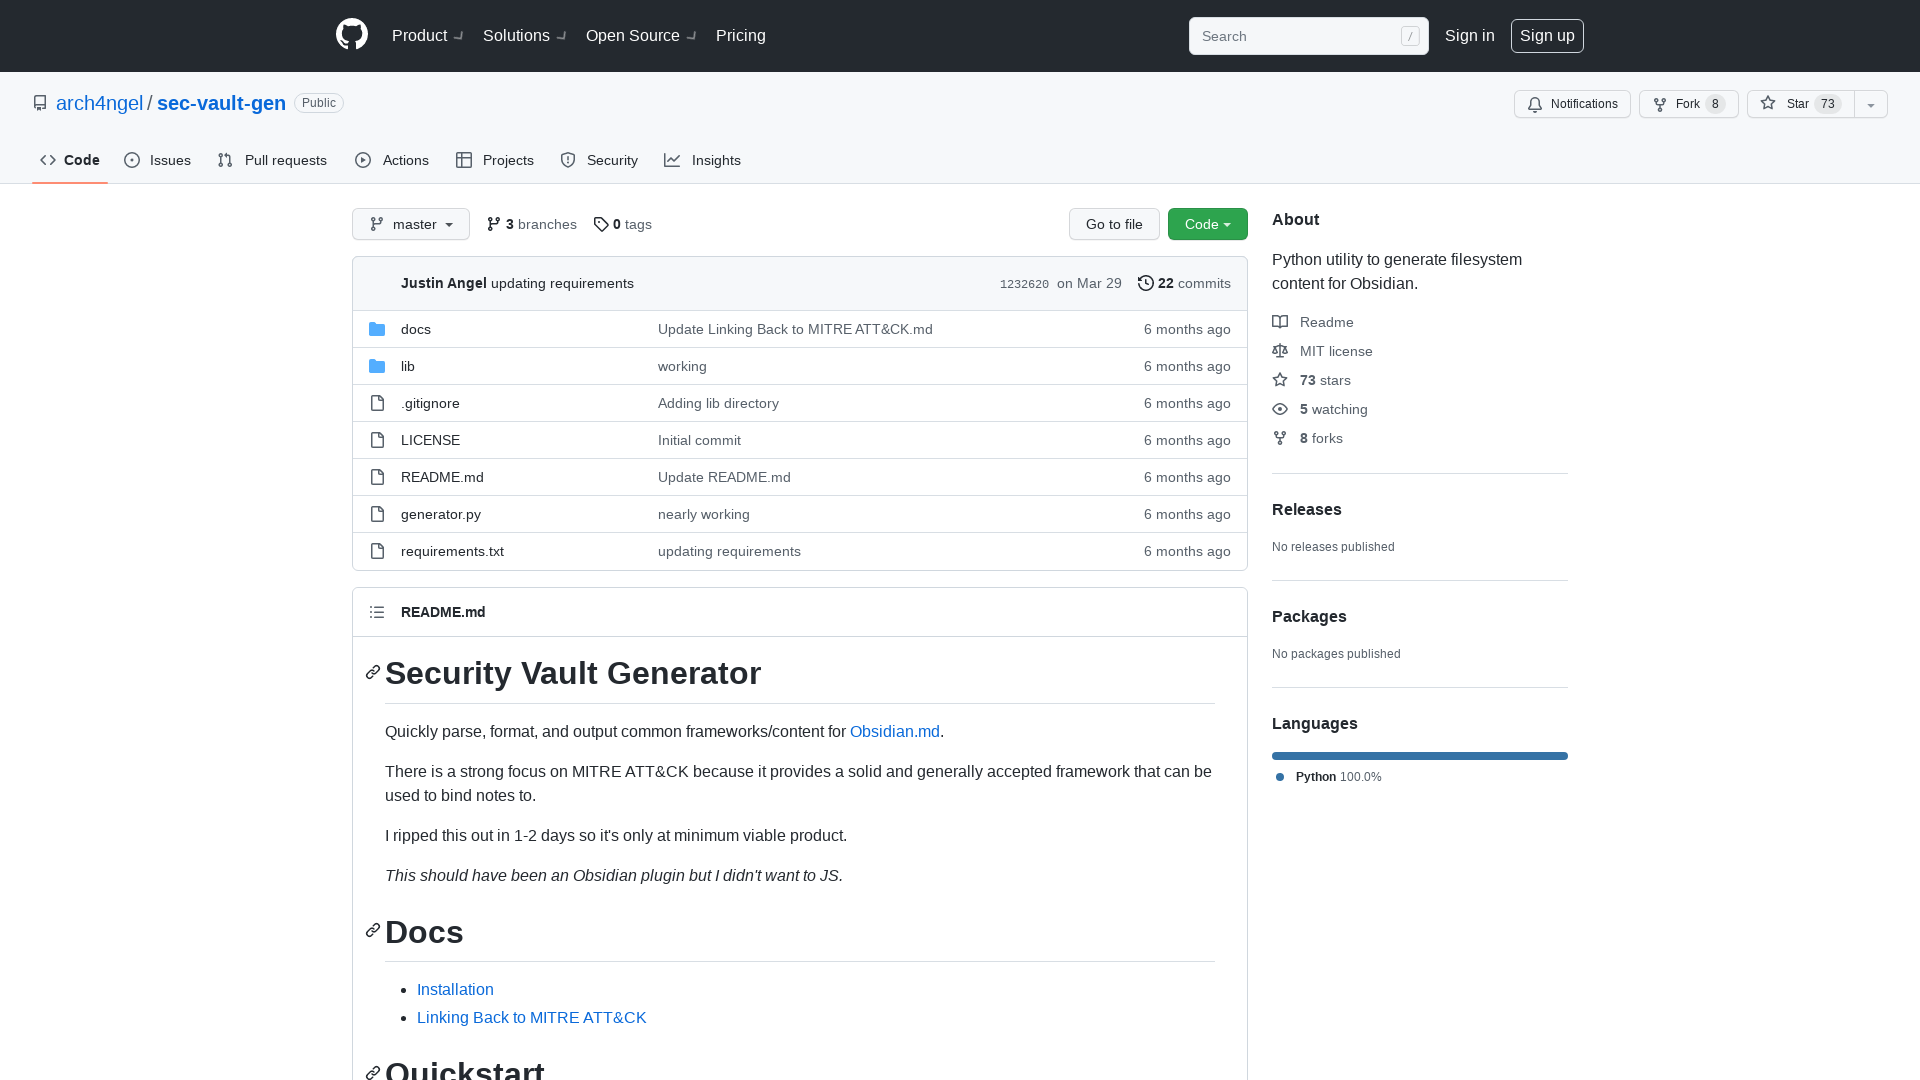Open the star lists dropdown arrow
Image resolution: width=1920 pixels, height=1080 pixels.
click(x=1871, y=104)
